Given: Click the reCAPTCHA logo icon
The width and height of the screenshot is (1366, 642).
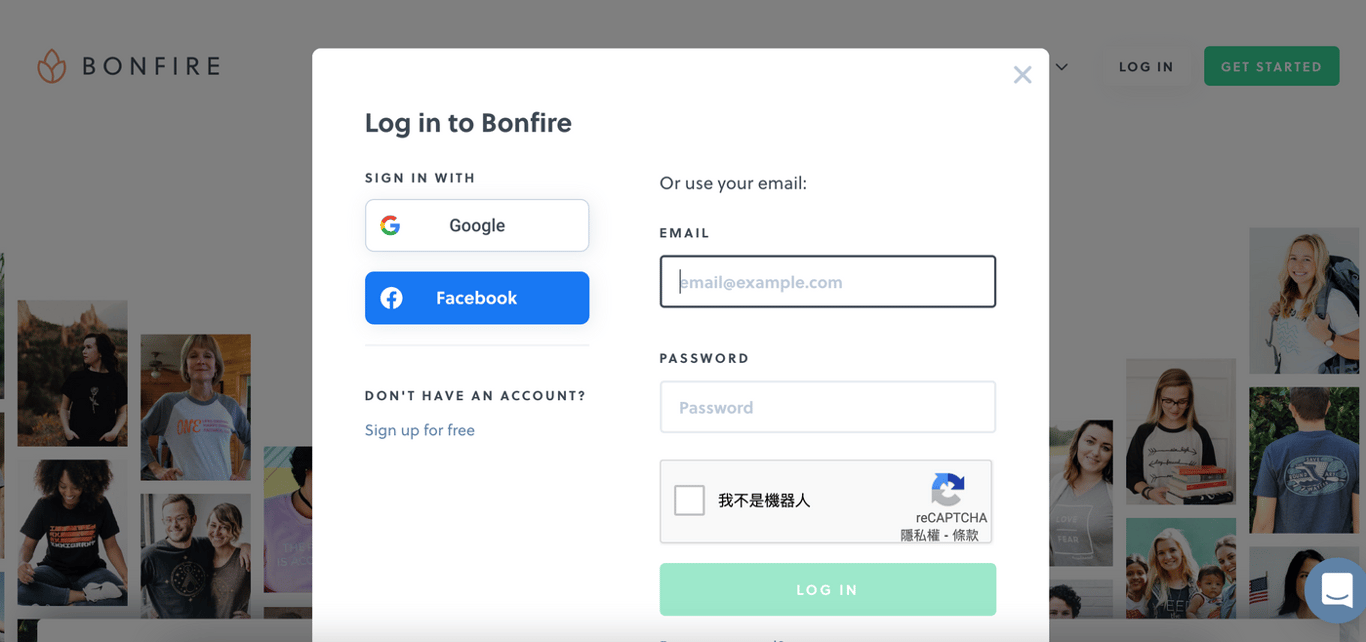Looking at the screenshot, I should (x=948, y=489).
